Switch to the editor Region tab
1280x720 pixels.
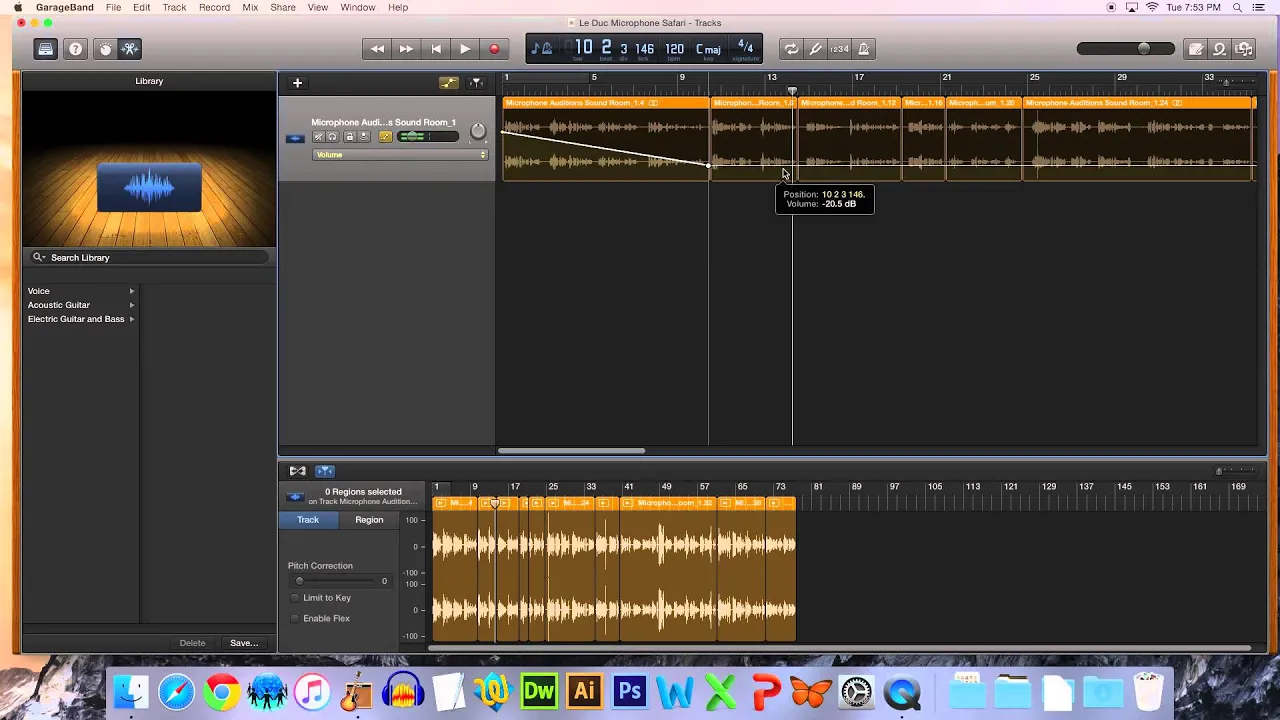[369, 520]
